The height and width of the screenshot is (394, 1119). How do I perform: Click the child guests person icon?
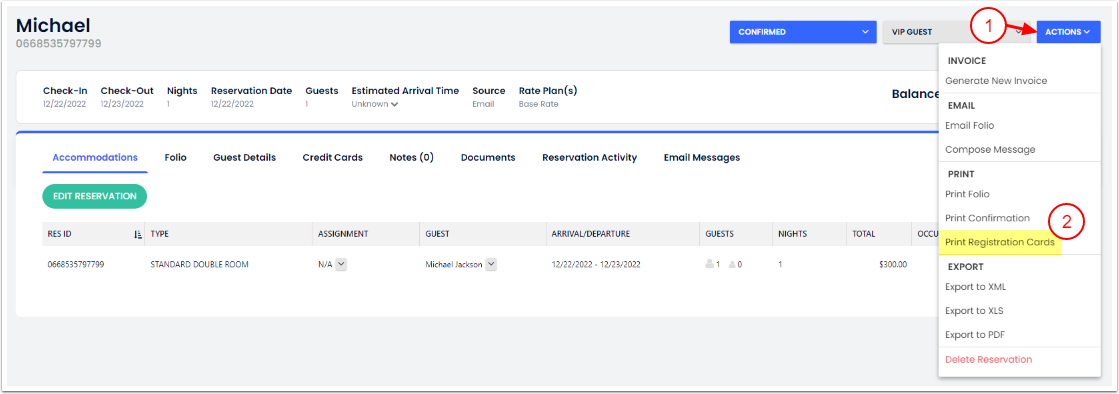(732, 264)
